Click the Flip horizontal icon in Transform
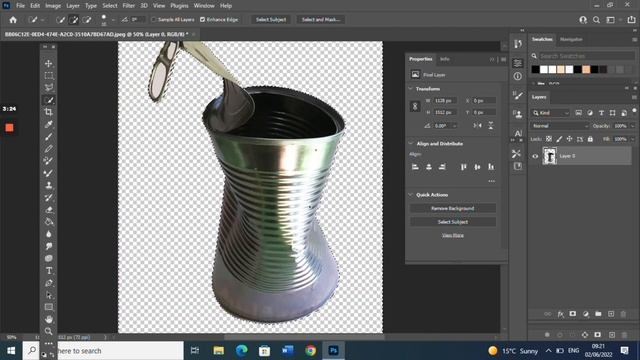The height and width of the screenshot is (360, 640). [x=478, y=126]
